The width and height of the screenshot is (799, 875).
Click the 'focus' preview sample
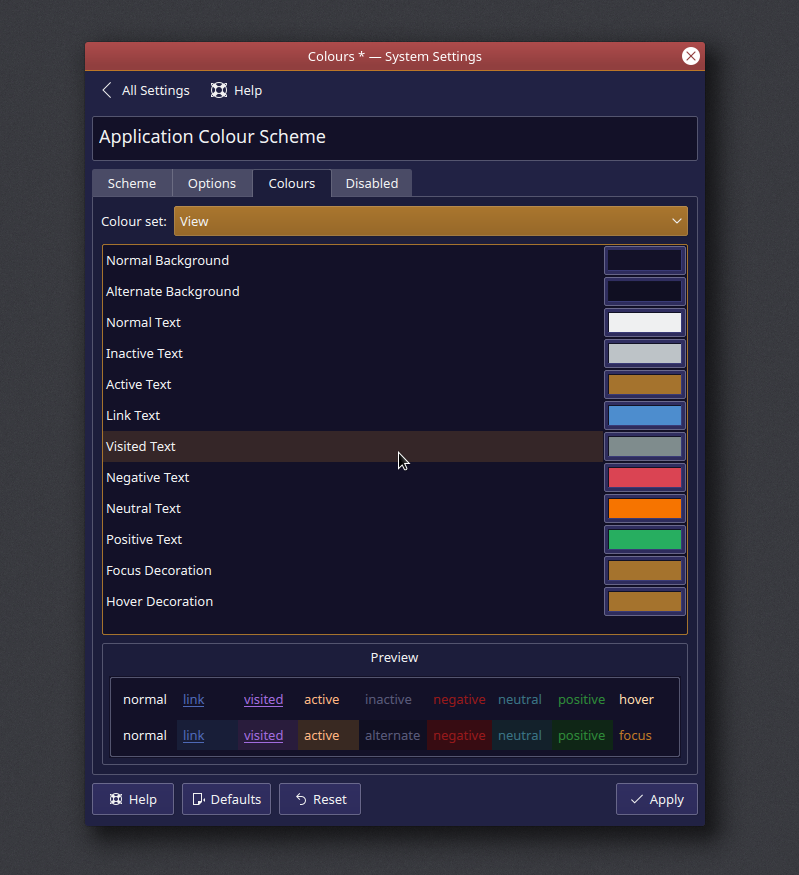tap(635, 735)
